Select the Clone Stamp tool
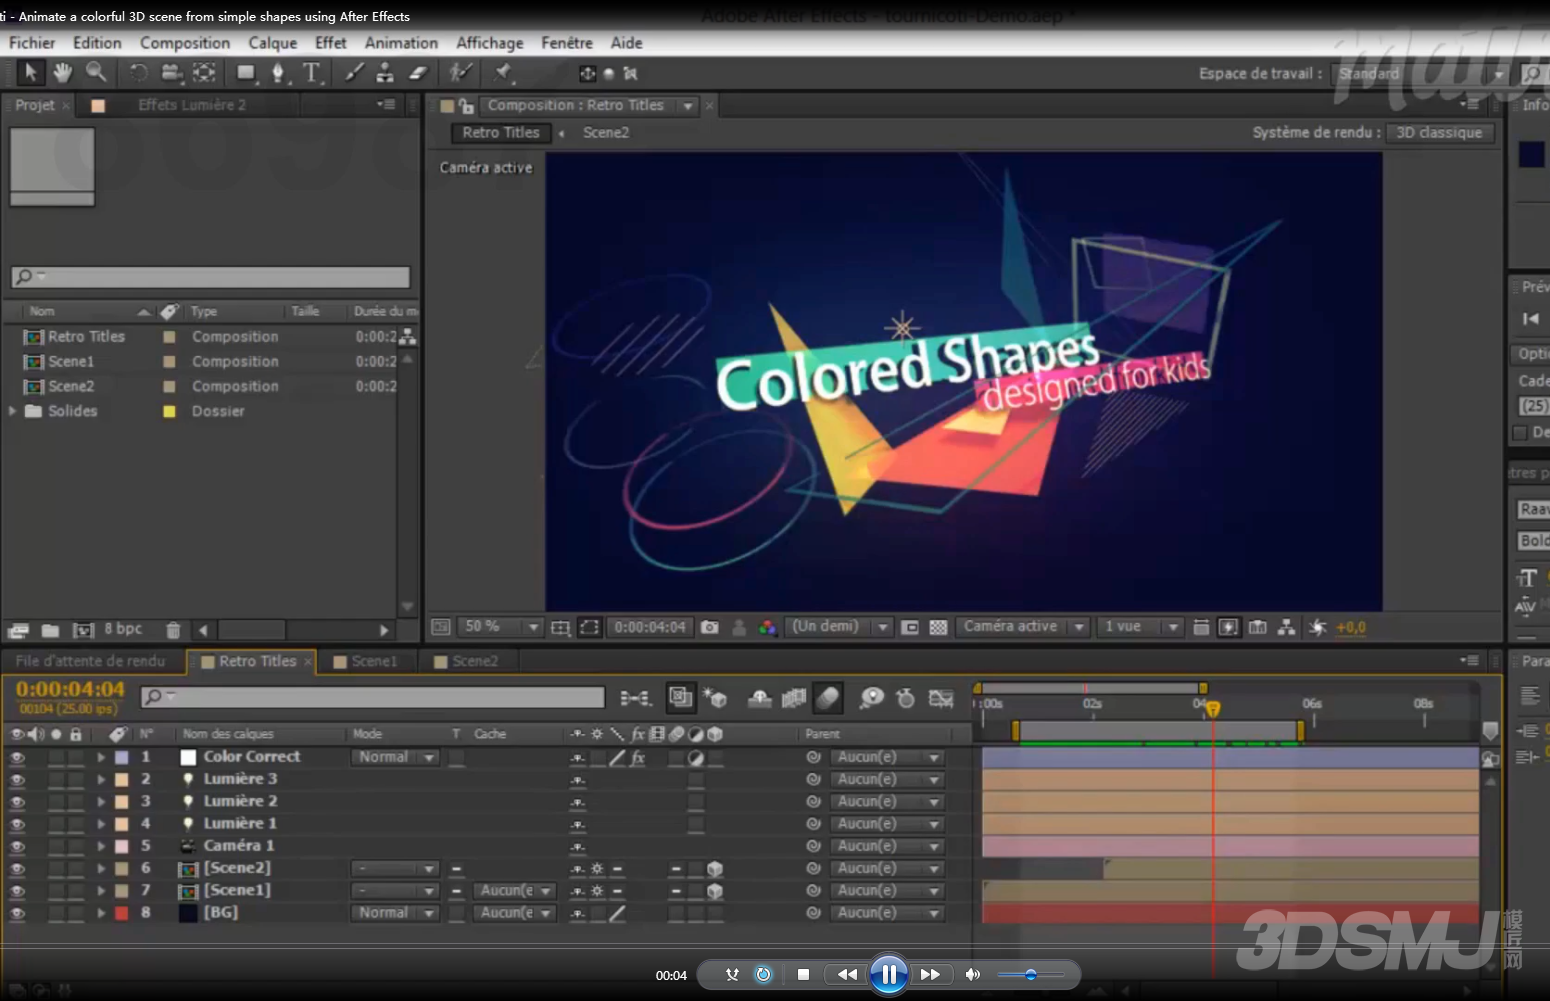This screenshot has width=1550, height=1001. click(x=385, y=72)
